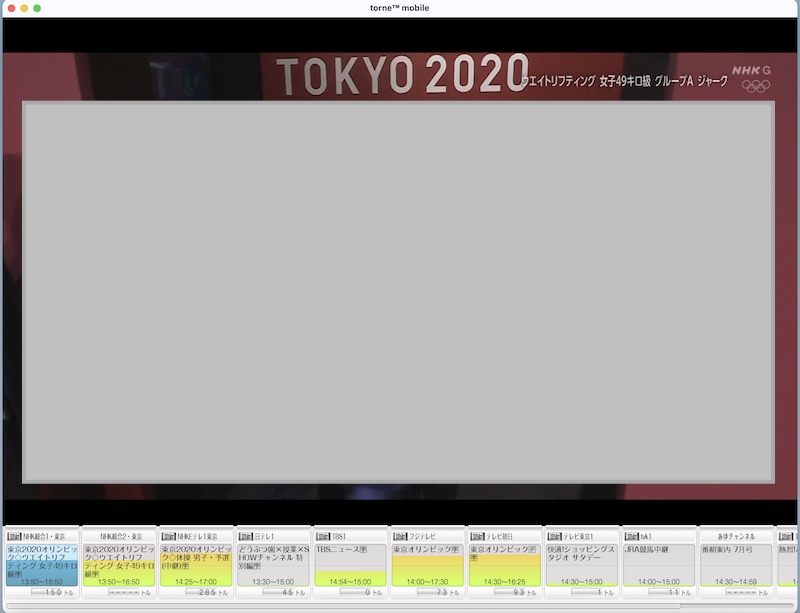Click the 1 トル meter under テレビ東京1
The image size is (800, 613).
[592, 592]
